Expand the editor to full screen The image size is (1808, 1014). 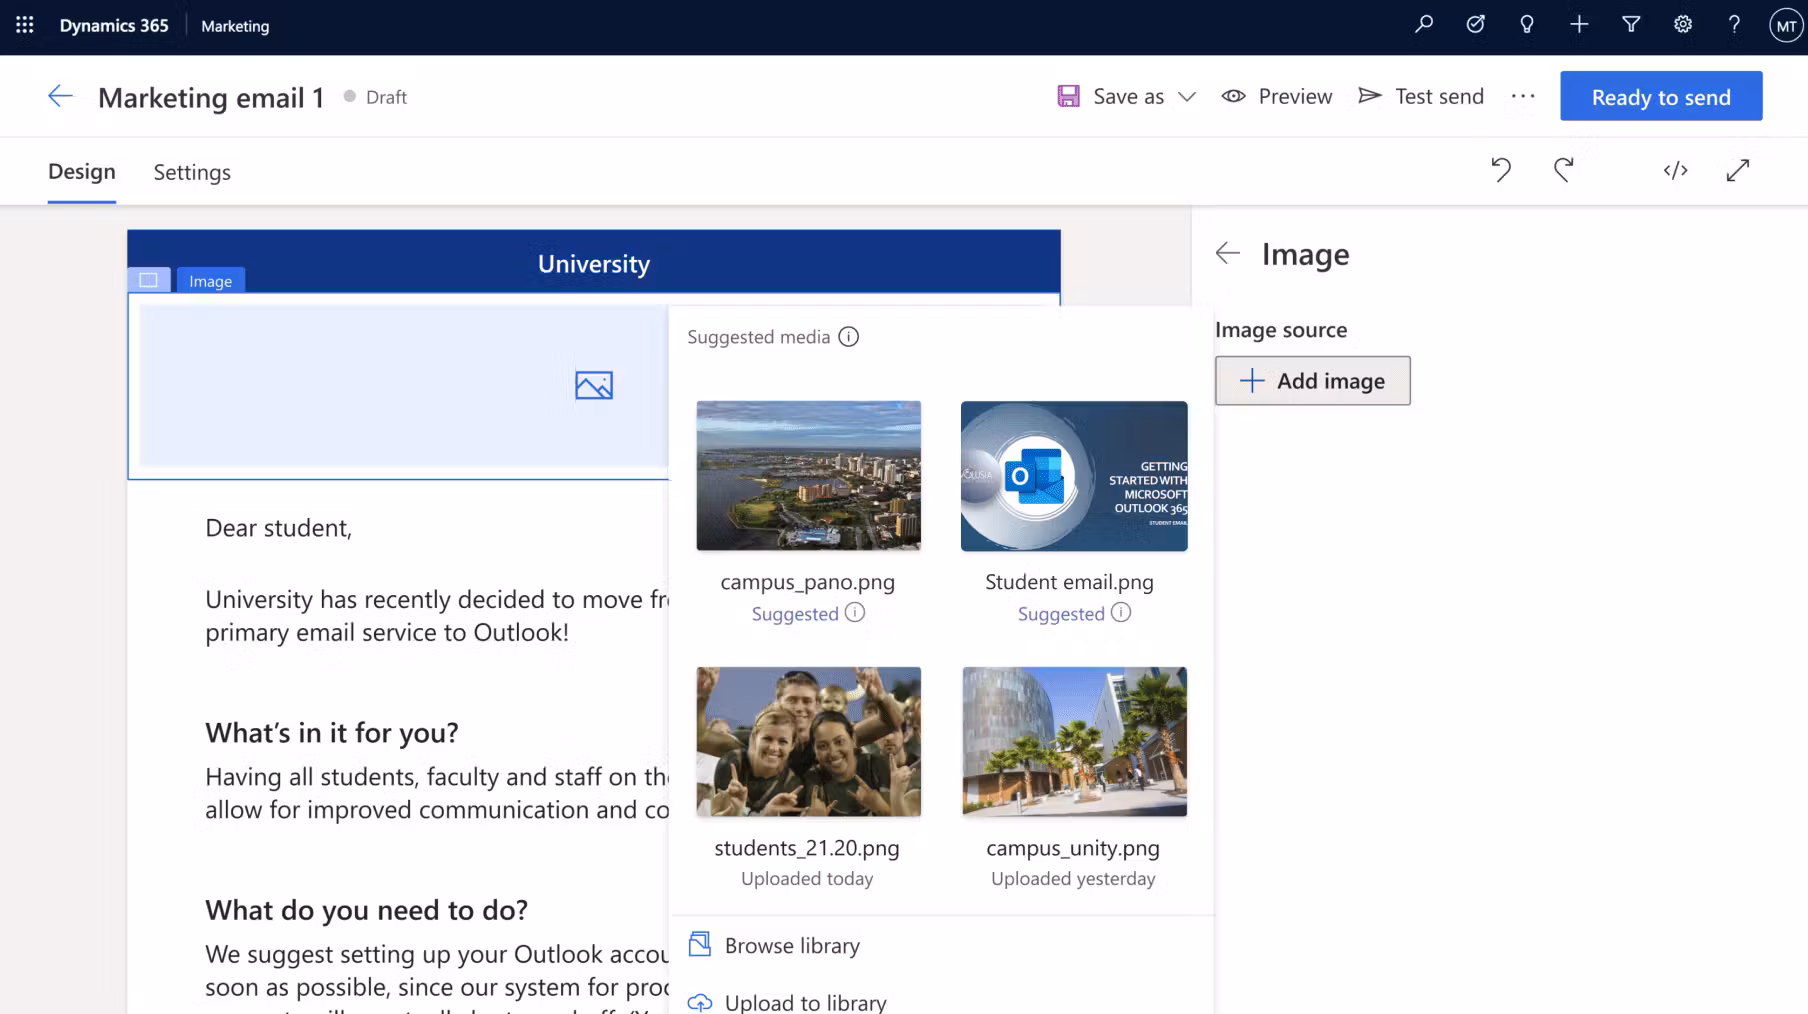(1738, 170)
